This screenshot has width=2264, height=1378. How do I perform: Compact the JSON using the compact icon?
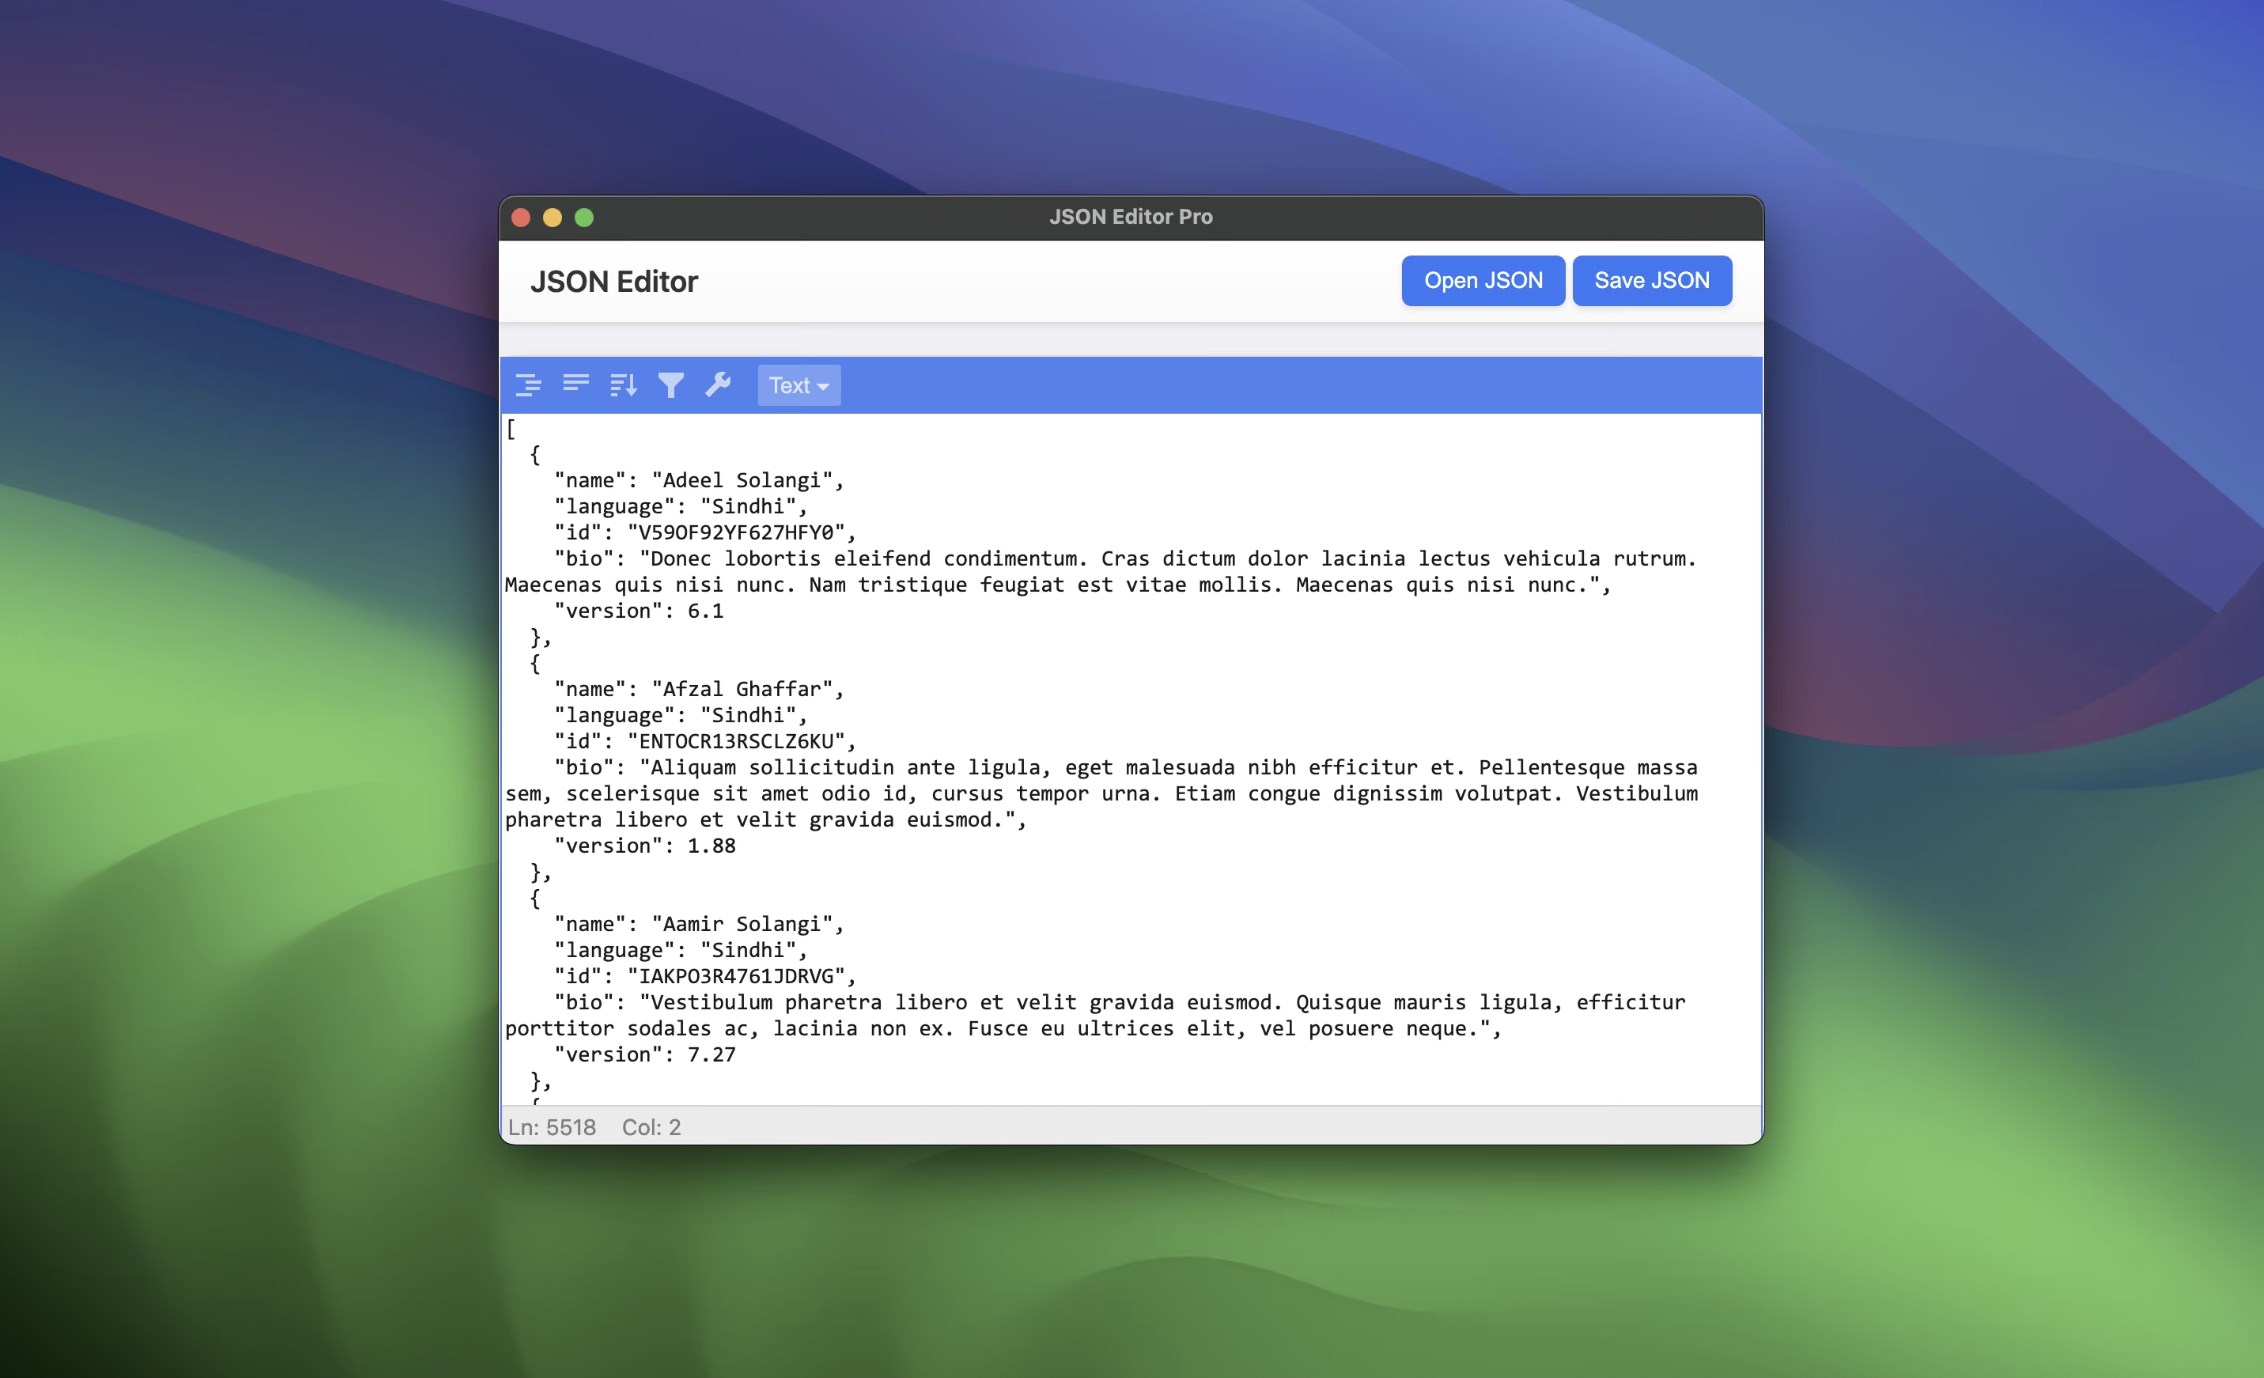click(x=576, y=385)
